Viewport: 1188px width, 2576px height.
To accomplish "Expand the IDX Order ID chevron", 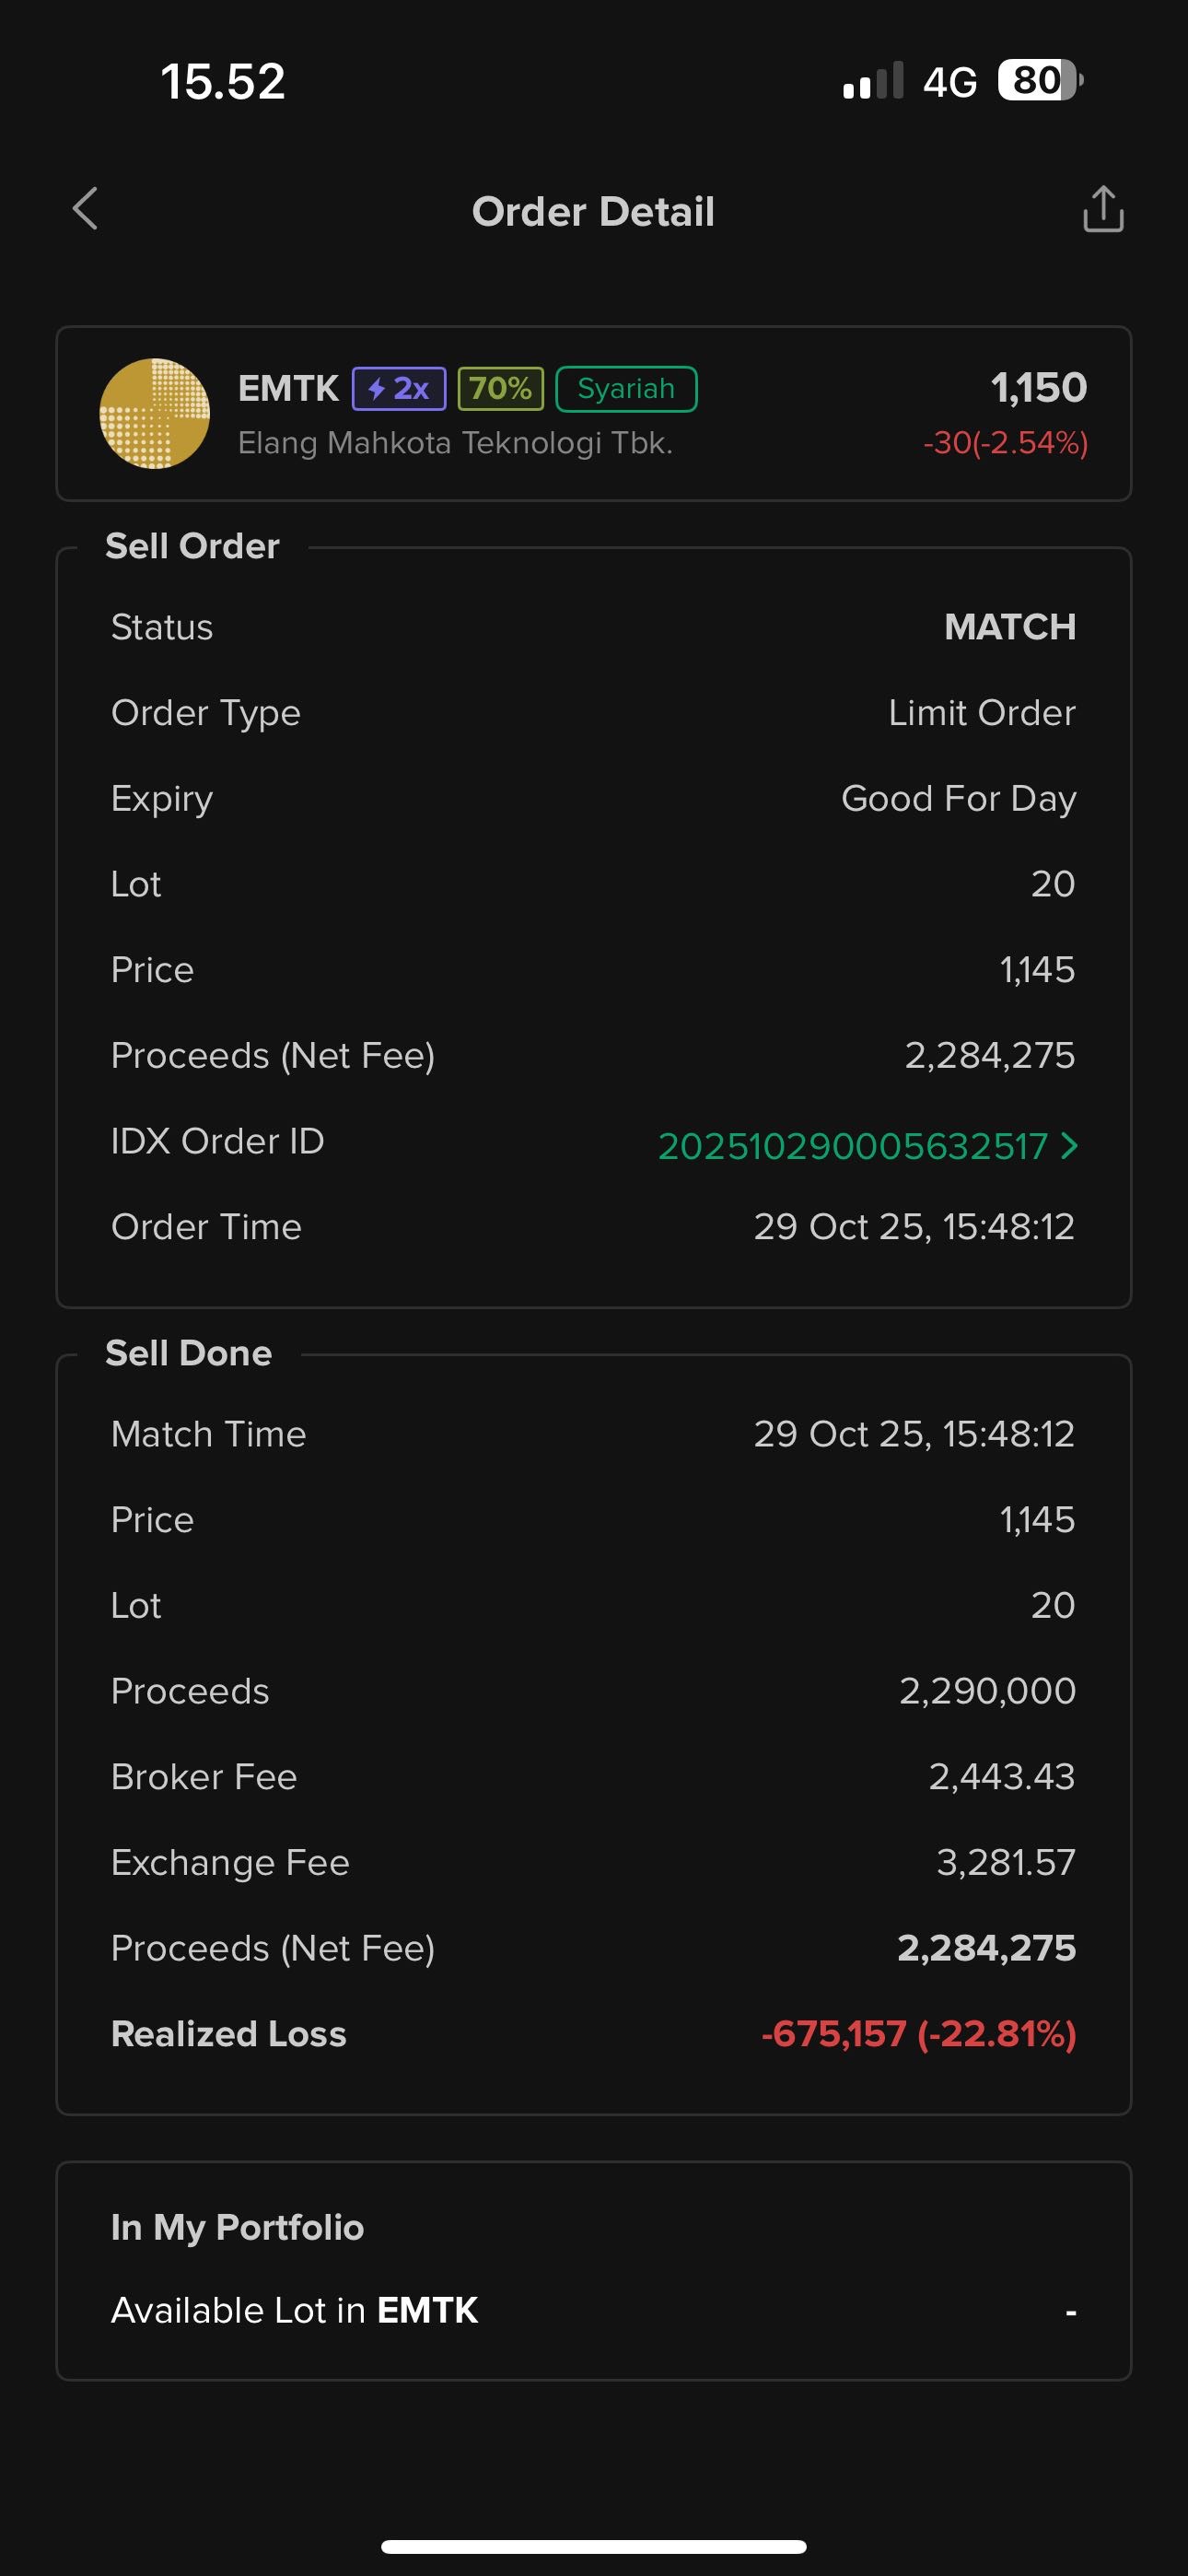I will (x=1069, y=1145).
